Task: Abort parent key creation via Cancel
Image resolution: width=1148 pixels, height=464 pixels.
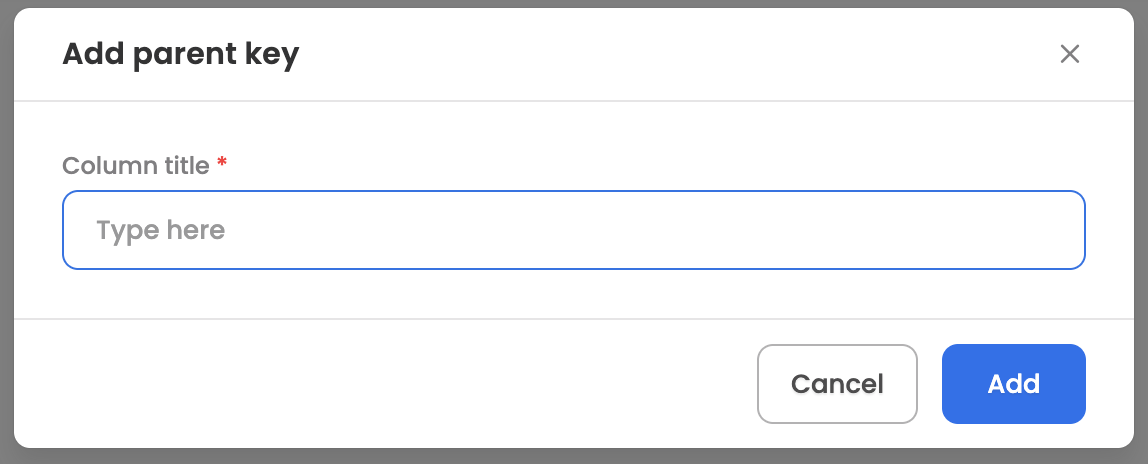Action: pos(837,383)
